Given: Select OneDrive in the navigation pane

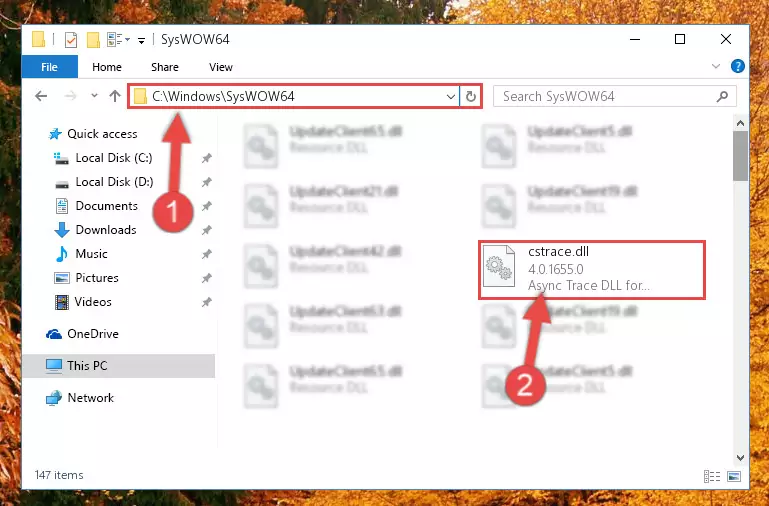Looking at the screenshot, I should pos(93,334).
